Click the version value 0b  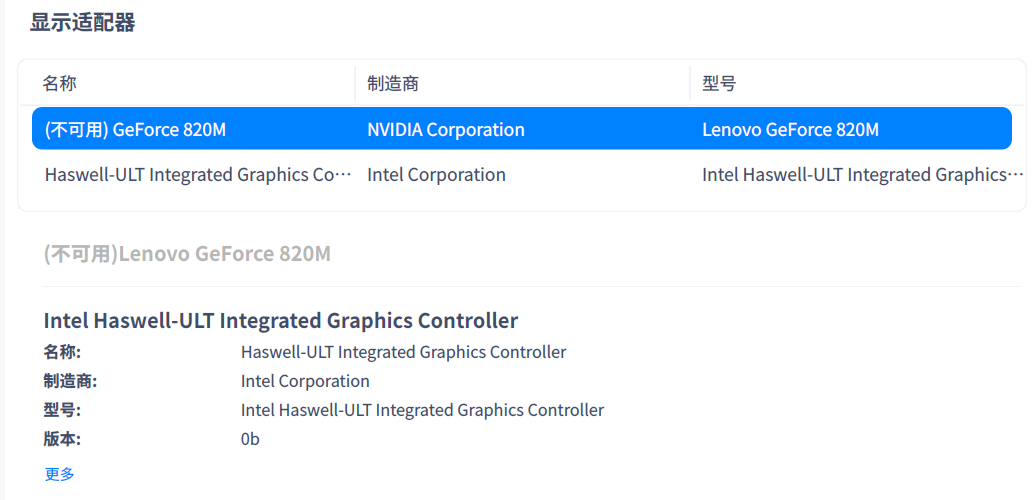coord(250,439)
